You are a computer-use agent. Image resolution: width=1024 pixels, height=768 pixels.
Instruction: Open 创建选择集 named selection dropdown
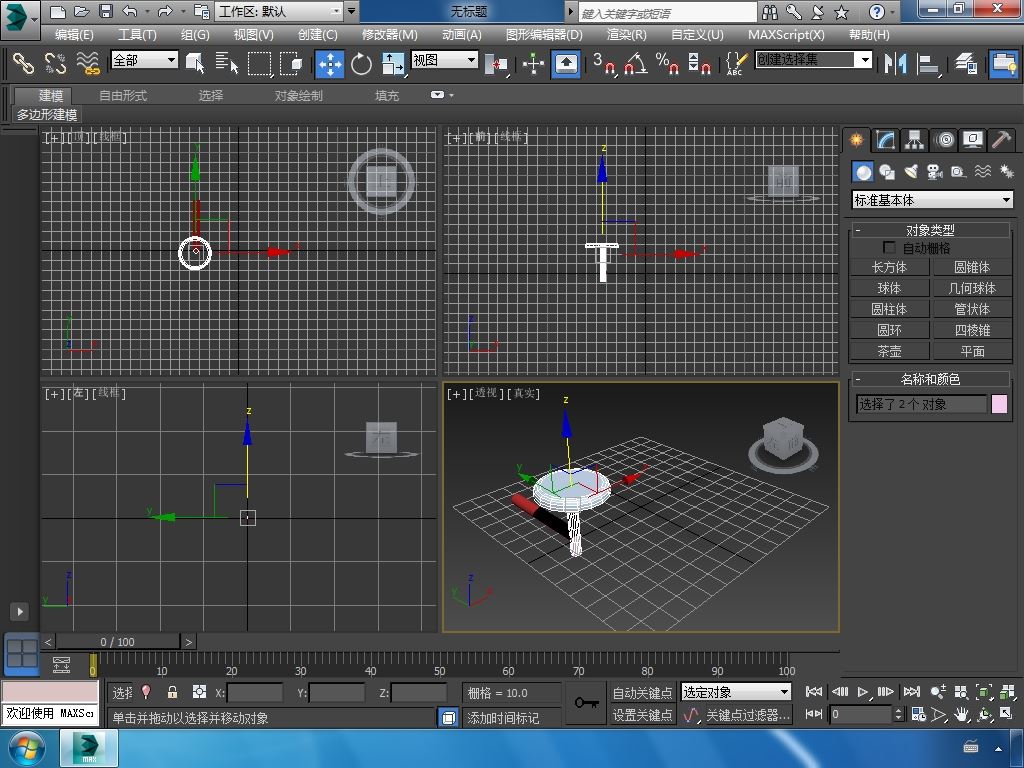pyautogui.click(x=814, y=60)
